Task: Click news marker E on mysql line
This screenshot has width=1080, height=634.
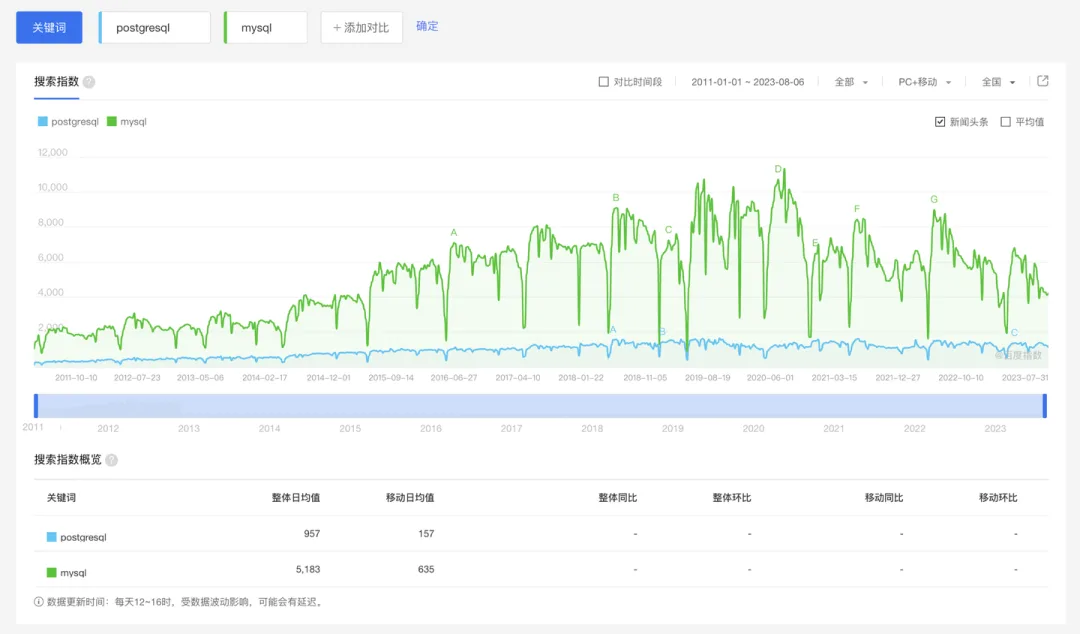Action: coord(816,243)
